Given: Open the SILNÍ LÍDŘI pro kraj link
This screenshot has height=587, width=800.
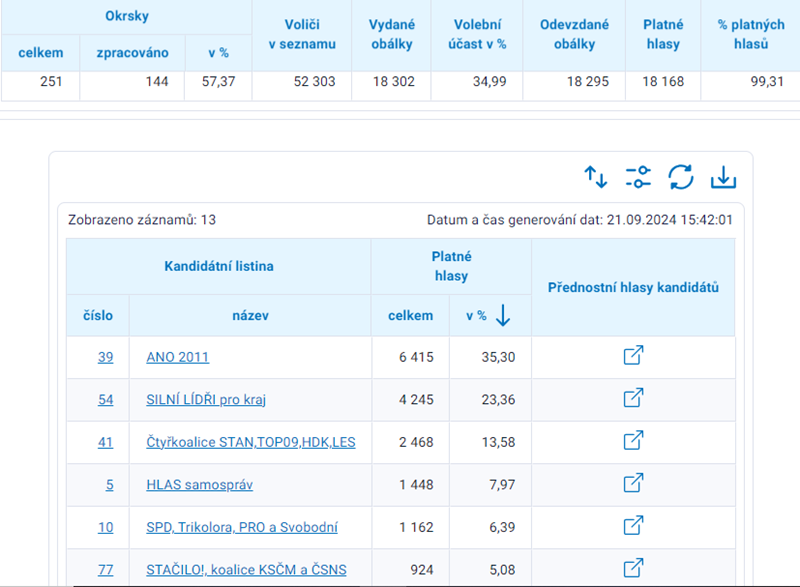Looking at the screenshot, I should [205, 400].
